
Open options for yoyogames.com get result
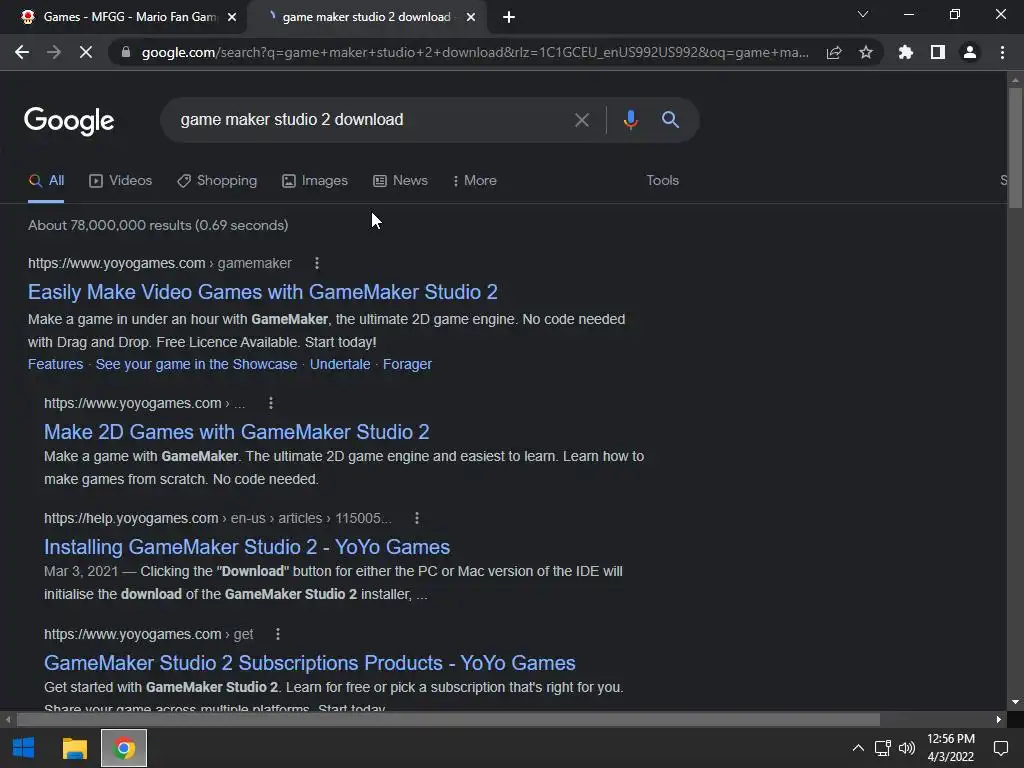tap(278, 634)
